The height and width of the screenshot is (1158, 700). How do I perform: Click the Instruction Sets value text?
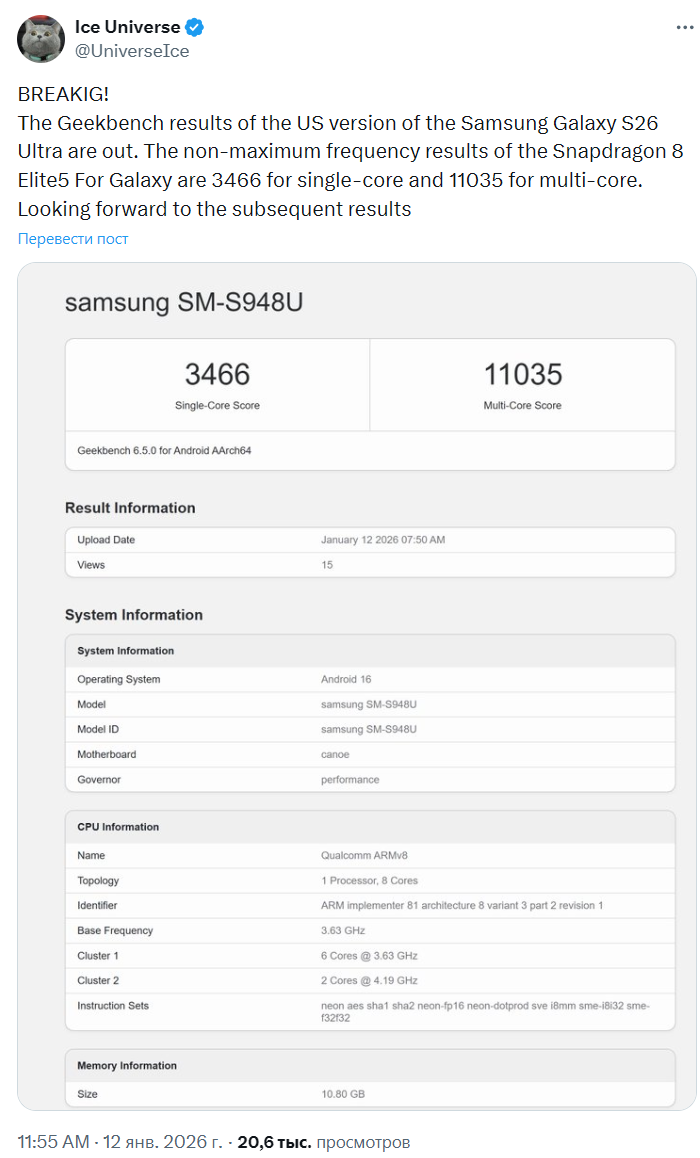click(484, 1012)
